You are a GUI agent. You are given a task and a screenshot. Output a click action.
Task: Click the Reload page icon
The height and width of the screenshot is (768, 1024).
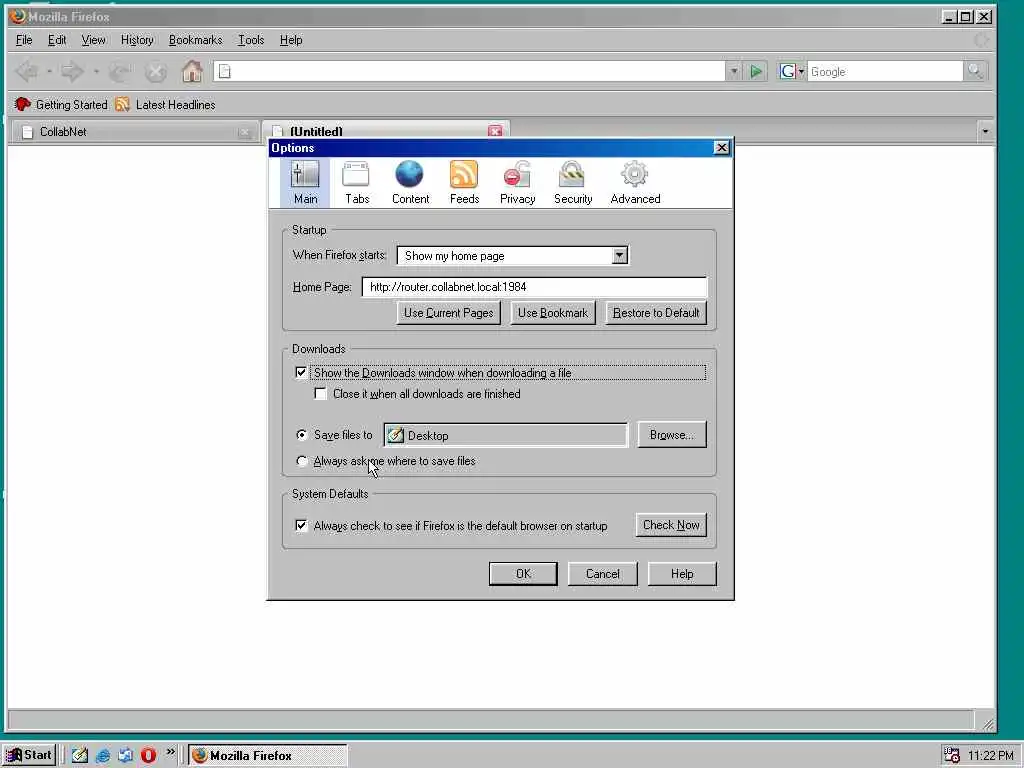coord(120,71)
